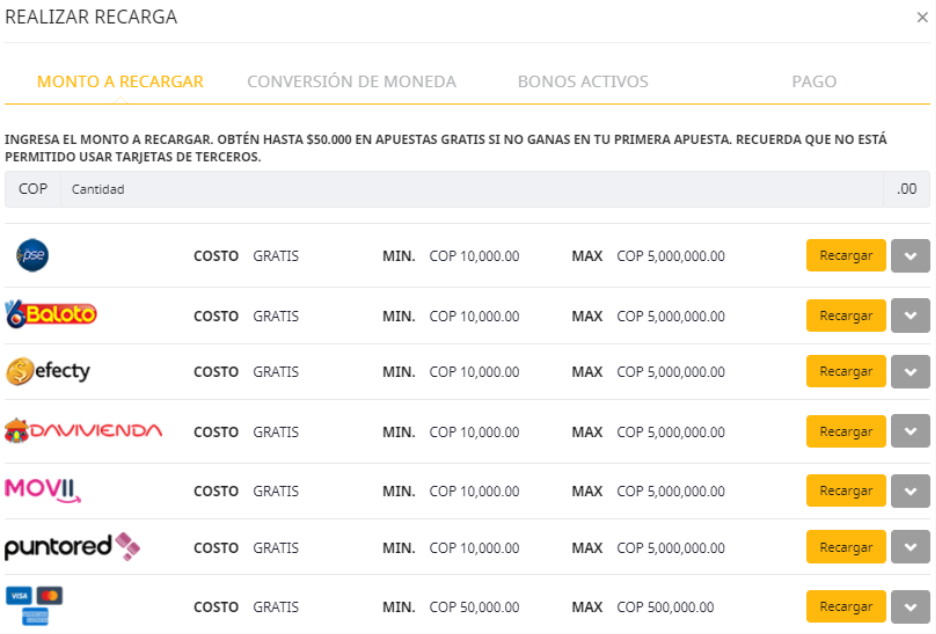Click Recargar for Efecty
Screen dimensions: 936x634
click(846, 371)
